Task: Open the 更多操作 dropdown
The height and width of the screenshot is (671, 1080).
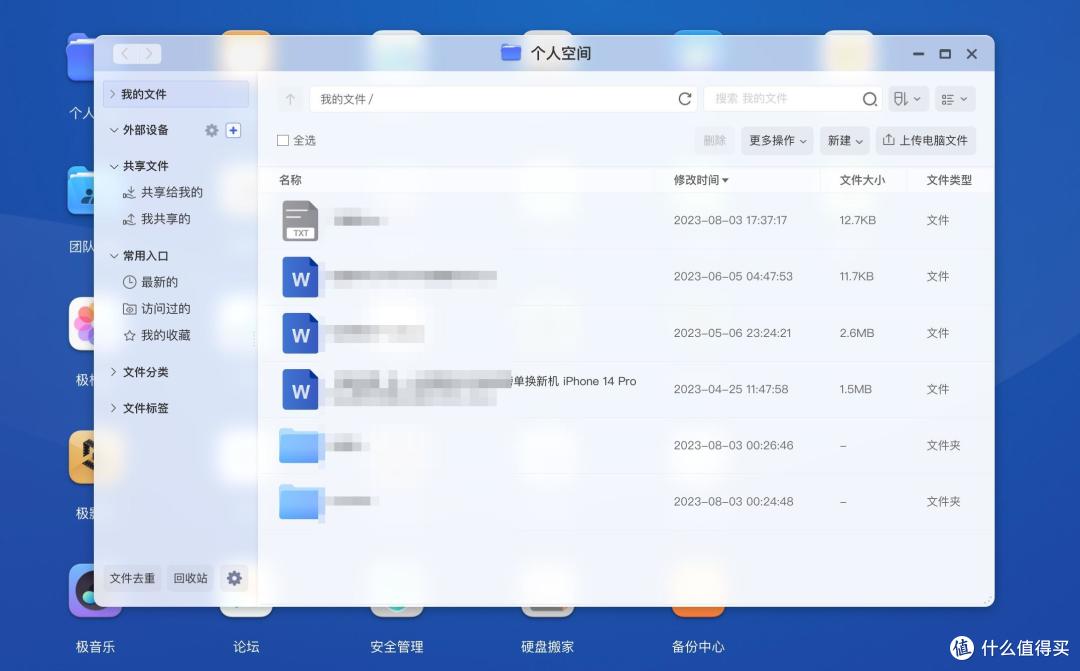Action: [x=777, y=141]
